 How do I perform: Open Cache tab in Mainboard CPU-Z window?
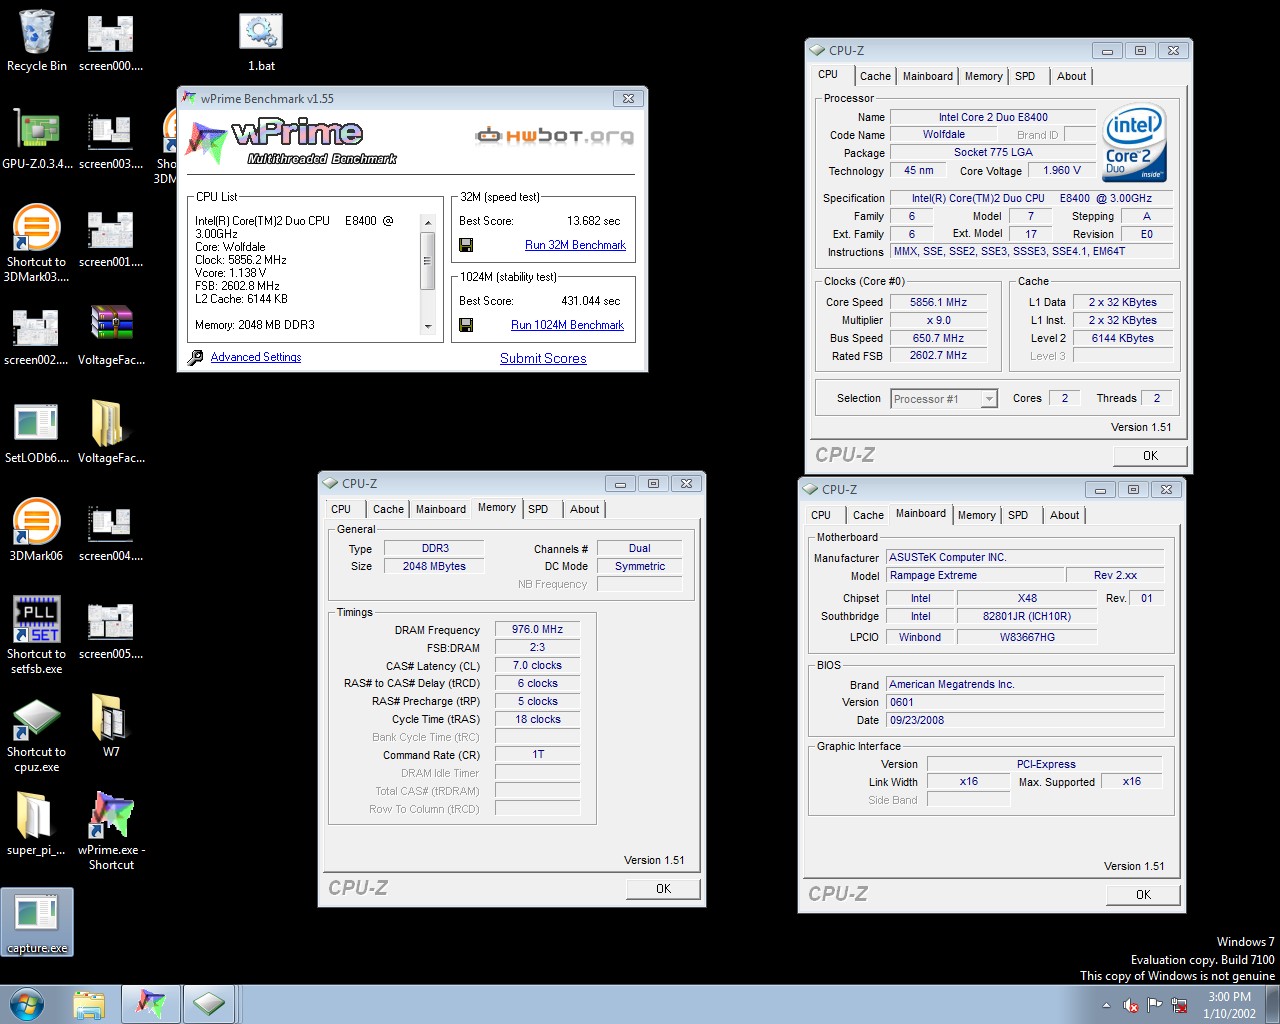tap(868, 515)
